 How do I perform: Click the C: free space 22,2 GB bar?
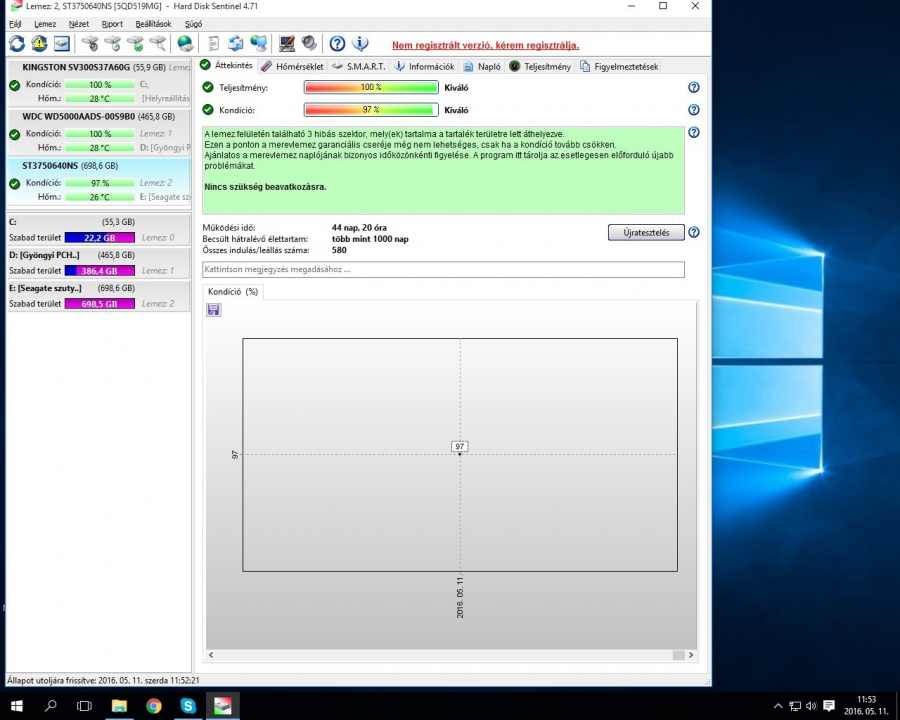(100, 238)
